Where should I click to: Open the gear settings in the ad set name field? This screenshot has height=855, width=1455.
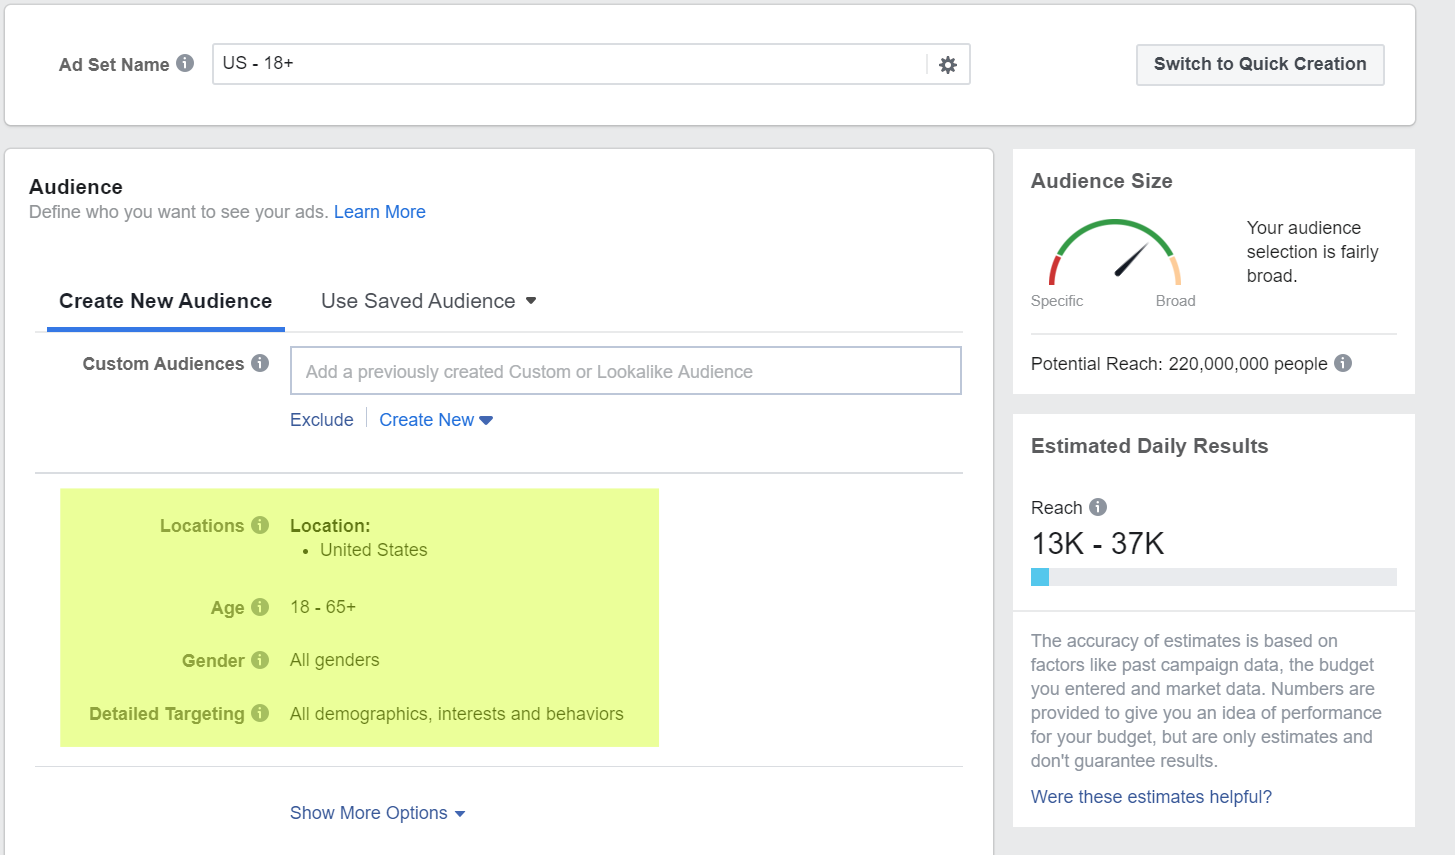click(x=948, y=65)
